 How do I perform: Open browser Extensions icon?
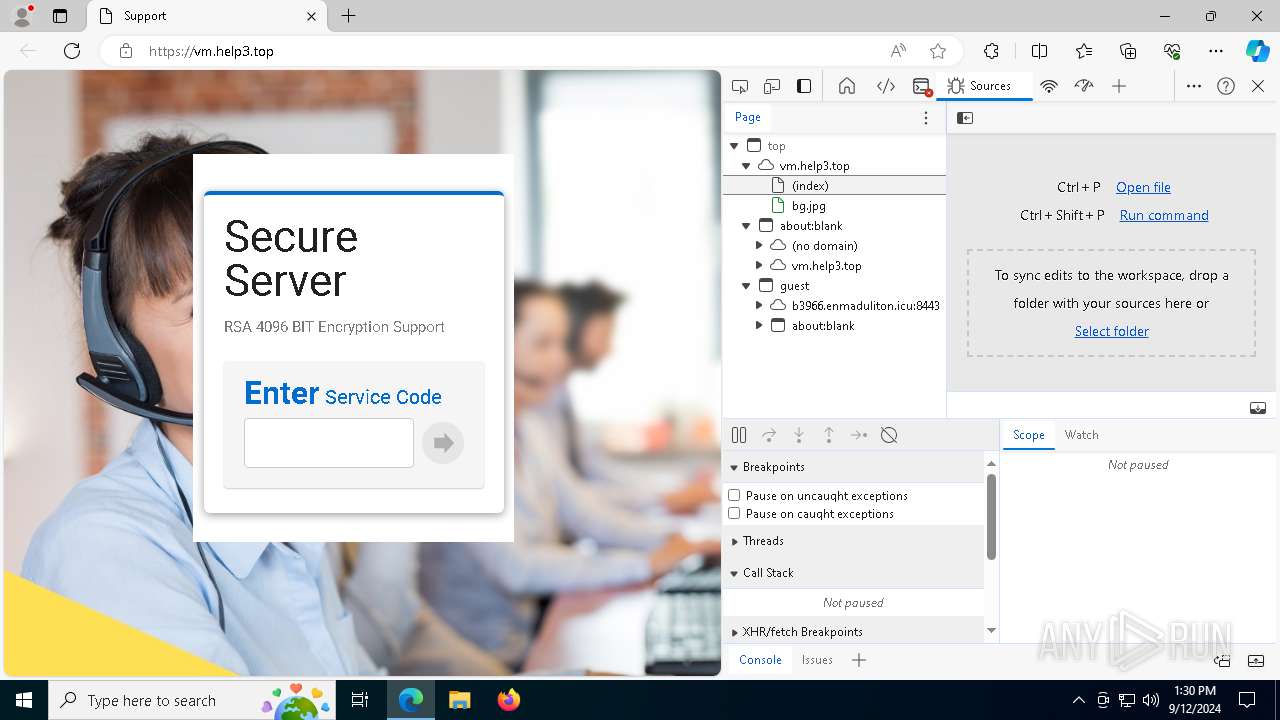(x=991, y=51)
